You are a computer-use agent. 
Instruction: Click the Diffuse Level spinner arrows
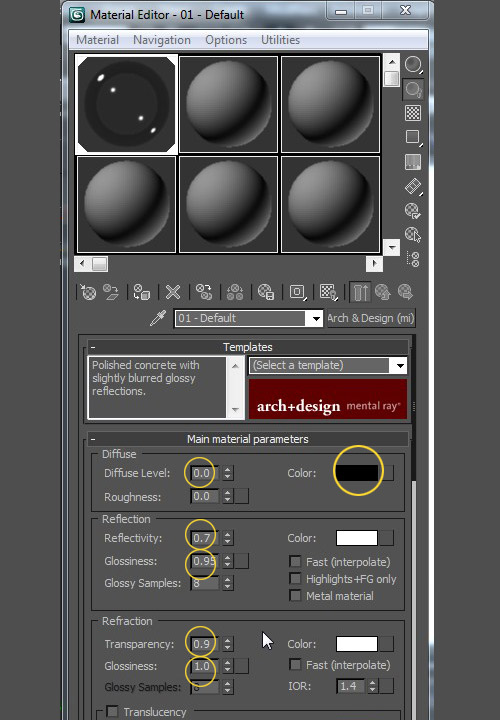pos(227,473)
